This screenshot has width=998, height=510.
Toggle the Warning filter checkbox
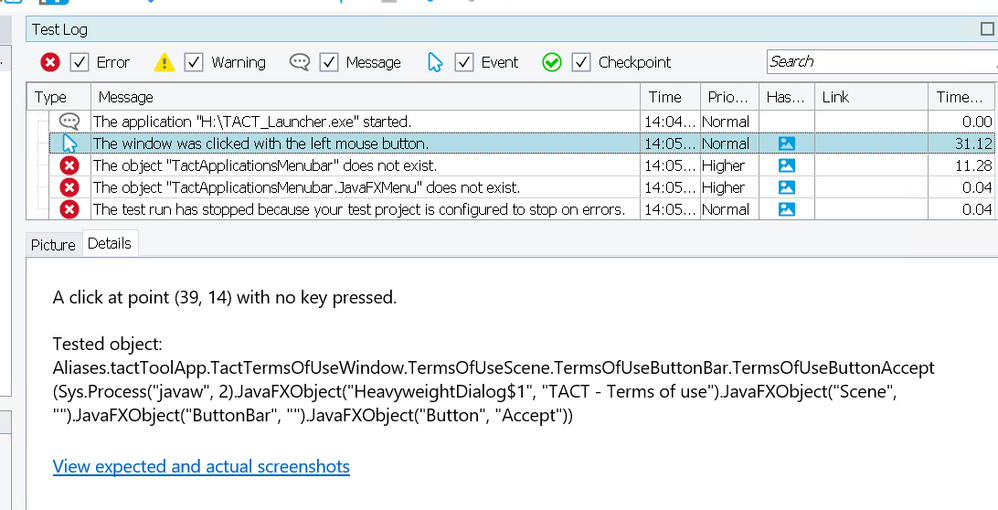[195, 62]
